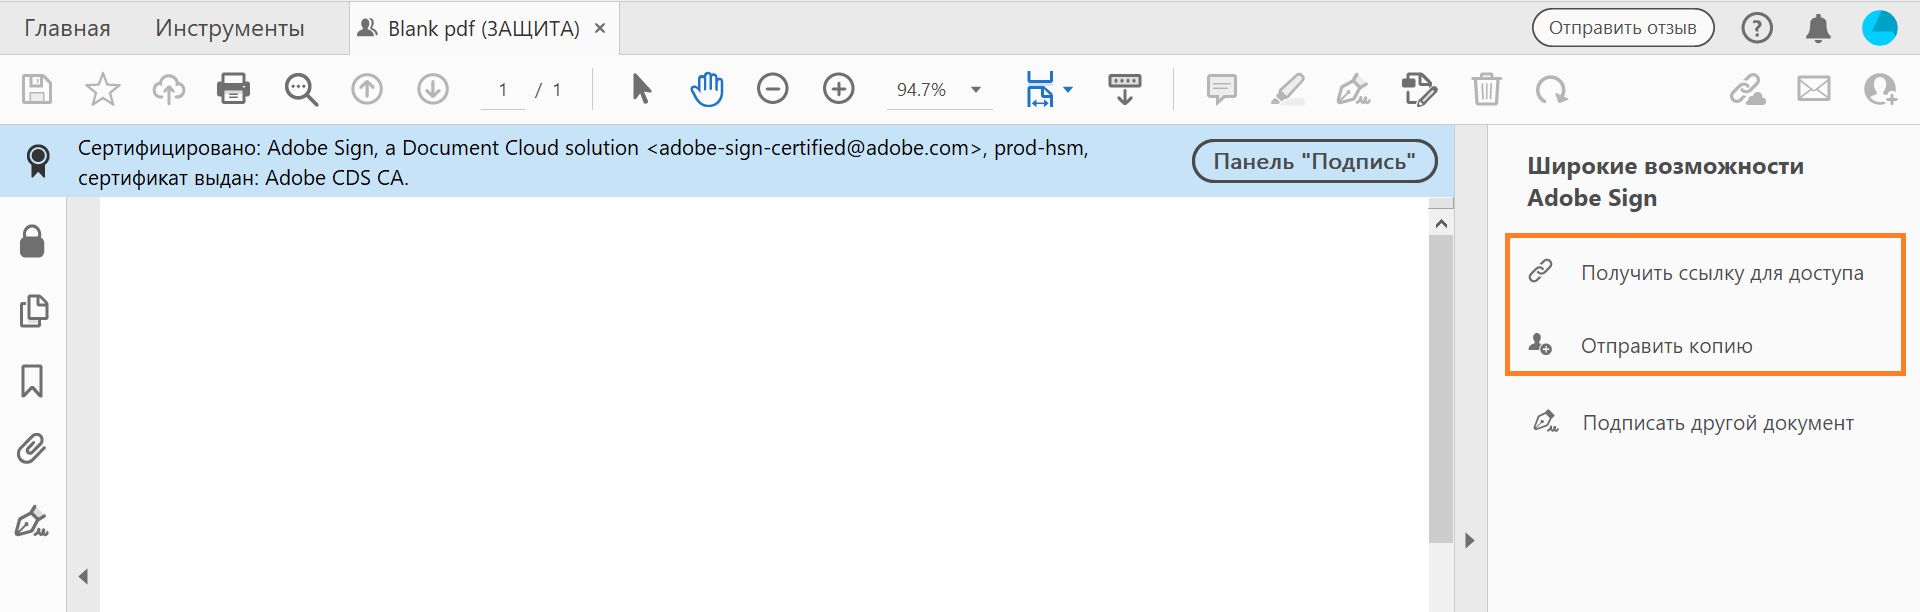The image size is (1920, 612).
Task: Open the Stamp tool icon
Action: (x=1419, y=89)
